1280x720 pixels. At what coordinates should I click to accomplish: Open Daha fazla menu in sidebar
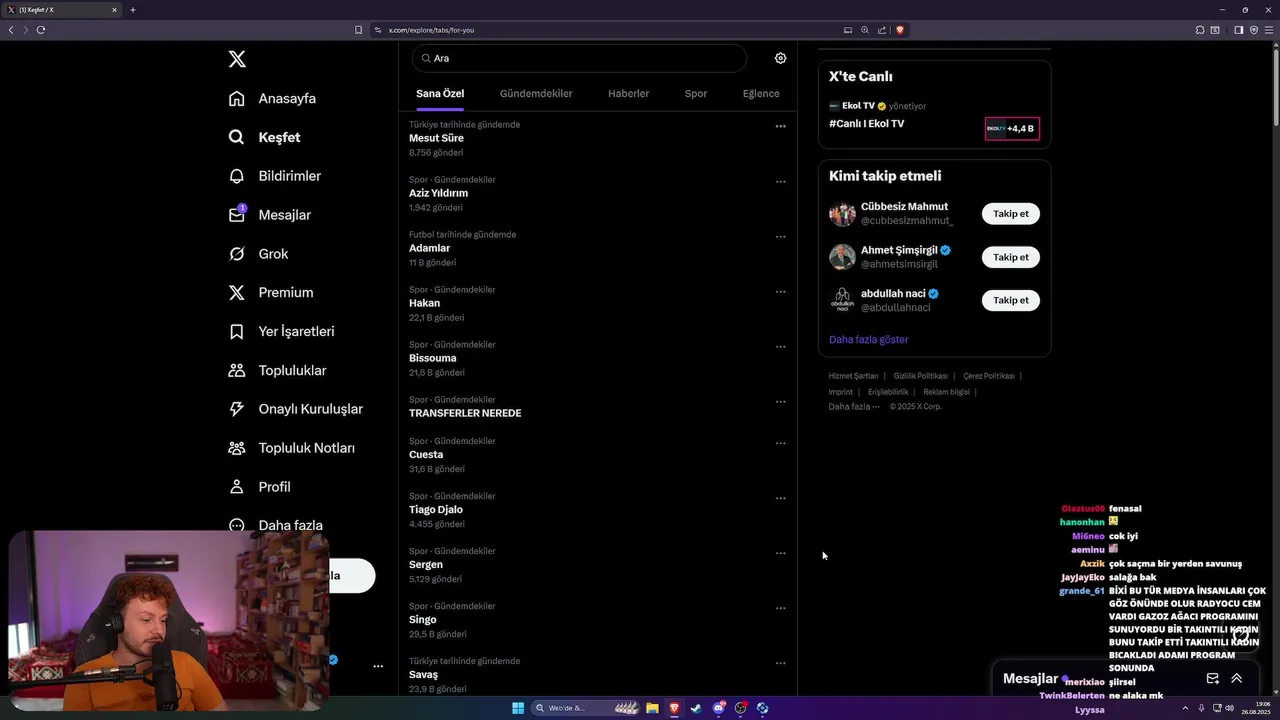click(x=275, y=525)
